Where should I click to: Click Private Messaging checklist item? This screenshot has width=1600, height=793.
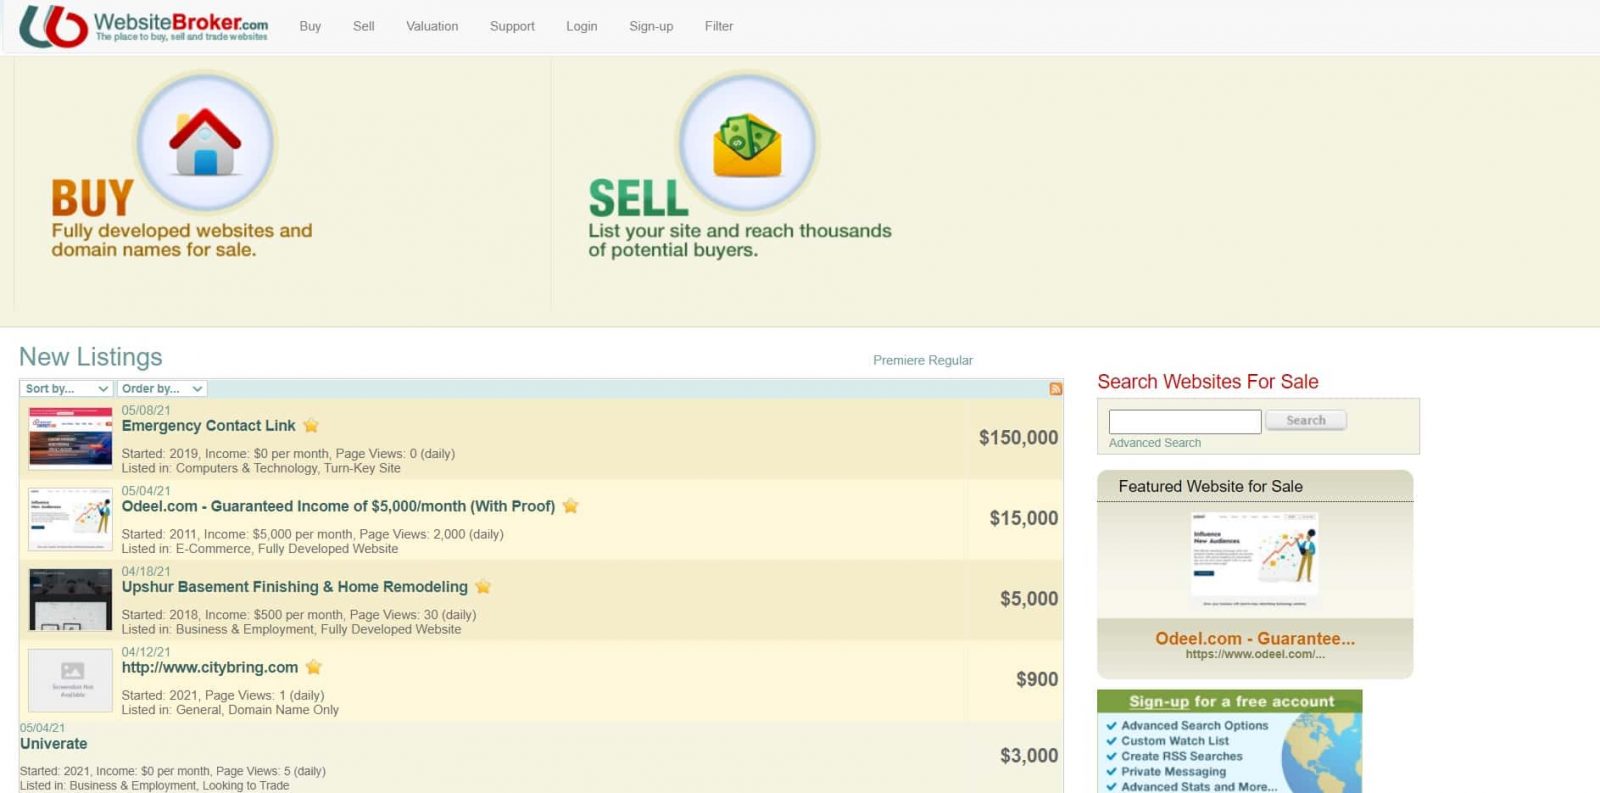click(1173, 772)
